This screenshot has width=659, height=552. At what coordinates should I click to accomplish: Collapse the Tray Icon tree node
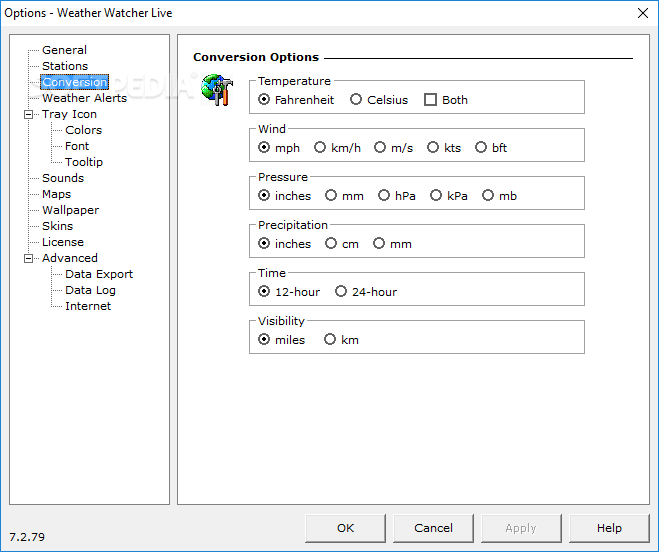29,114
